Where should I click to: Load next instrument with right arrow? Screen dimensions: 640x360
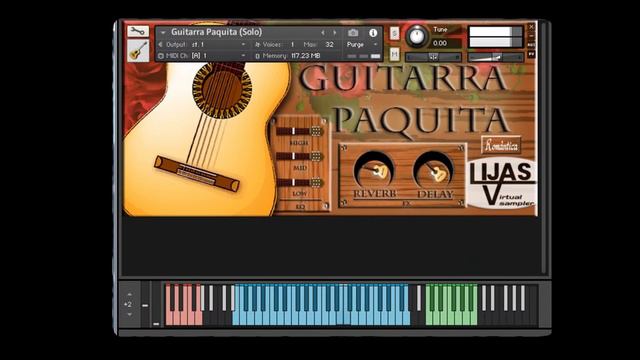(335, 33)
